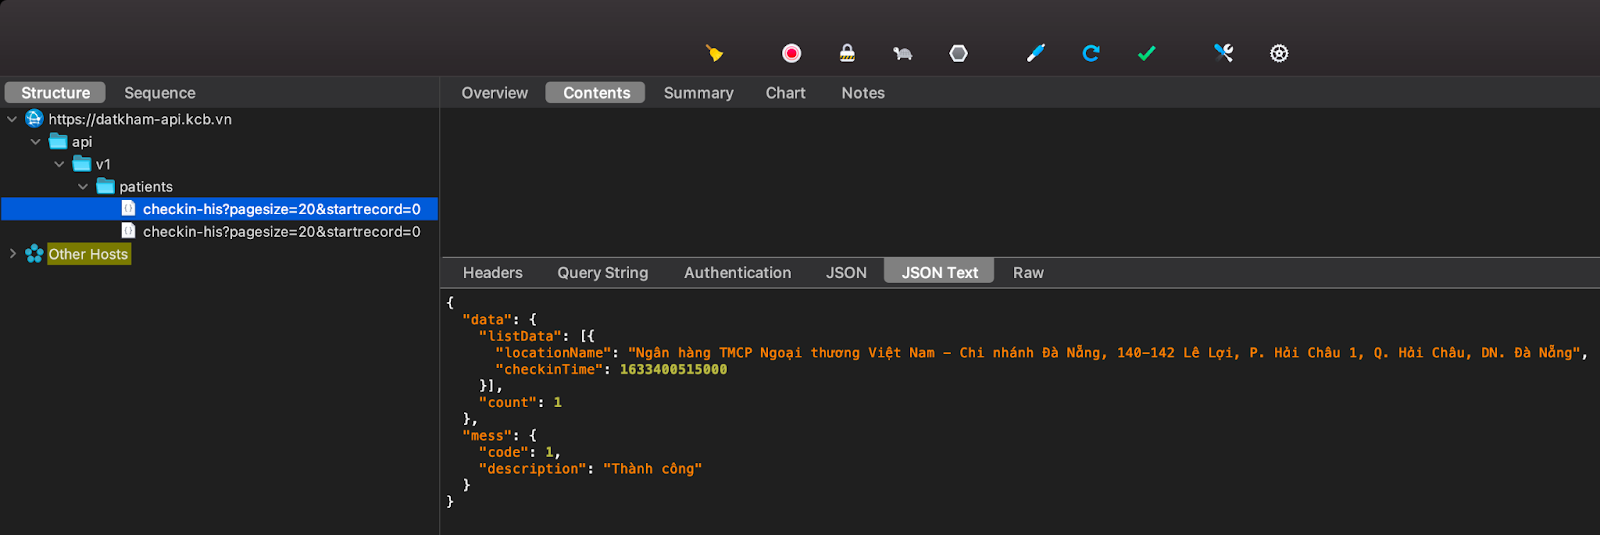
Task: Open the Summary tab
Action: (x=699, y=93)
